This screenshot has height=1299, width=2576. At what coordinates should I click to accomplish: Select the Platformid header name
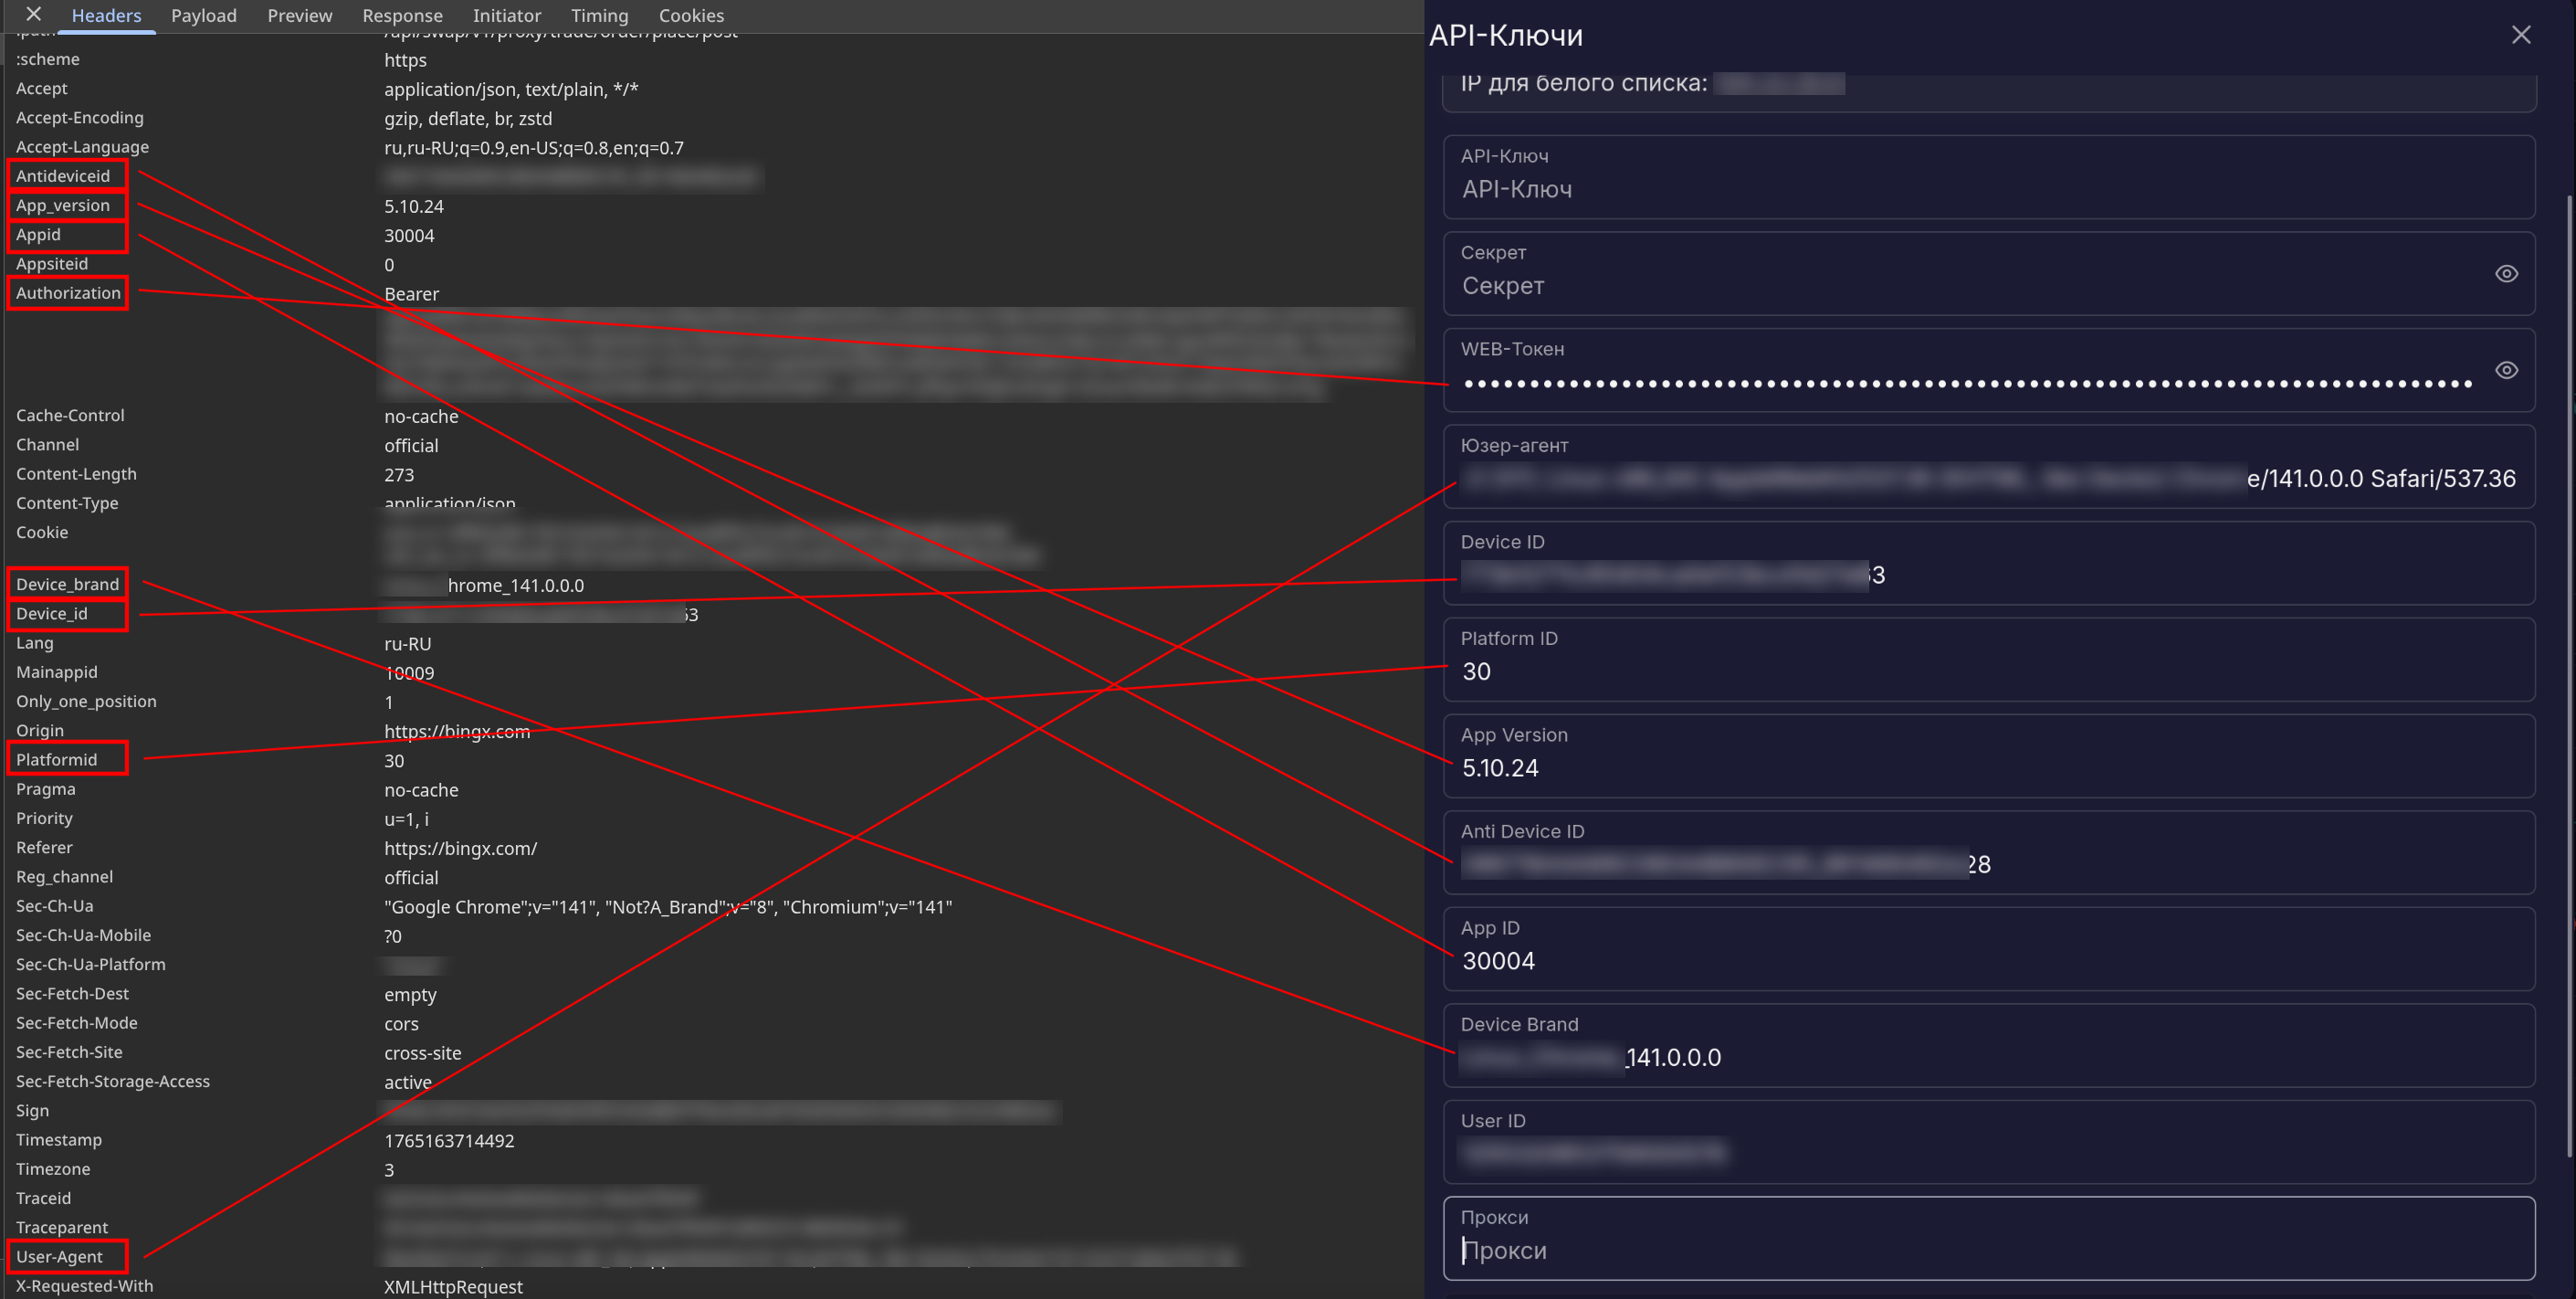(x=56, y=759)
